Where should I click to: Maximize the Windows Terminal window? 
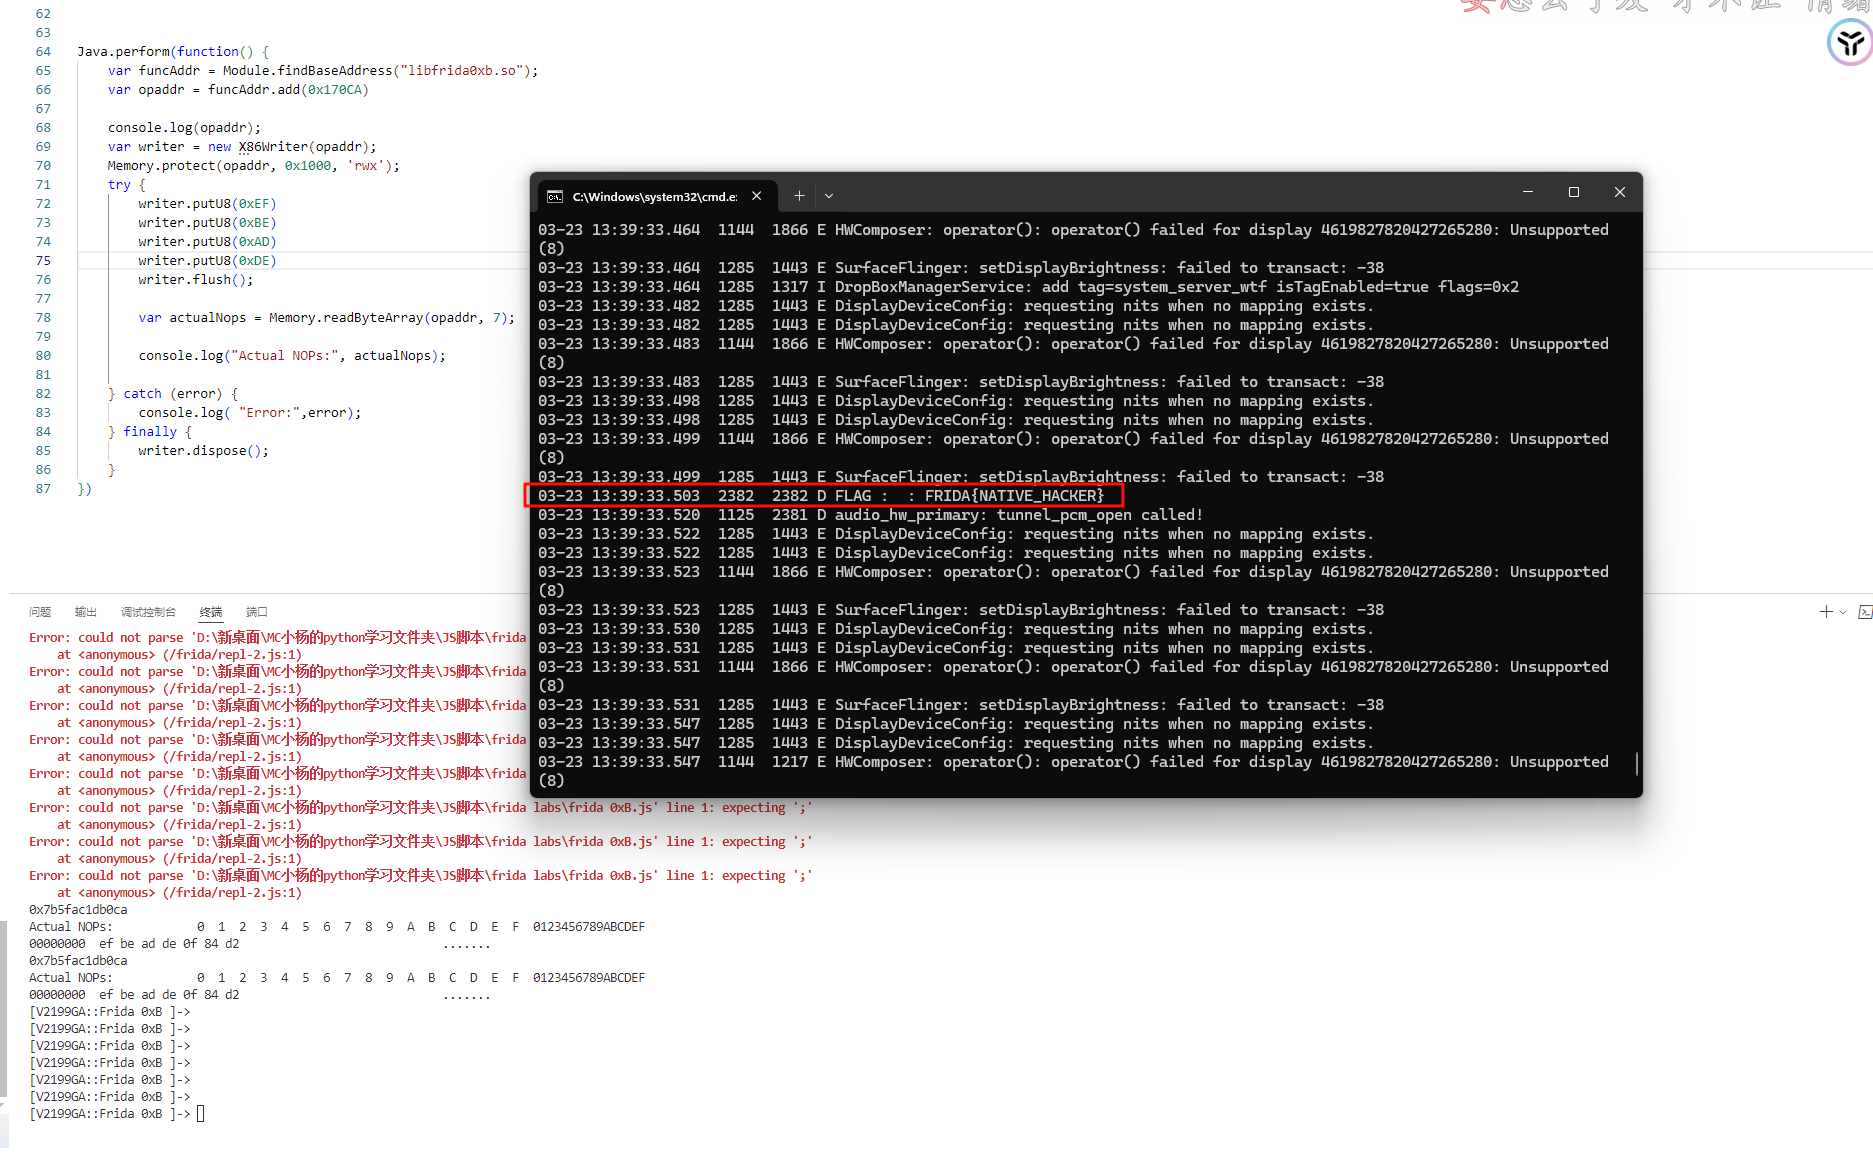[1573, 192]
